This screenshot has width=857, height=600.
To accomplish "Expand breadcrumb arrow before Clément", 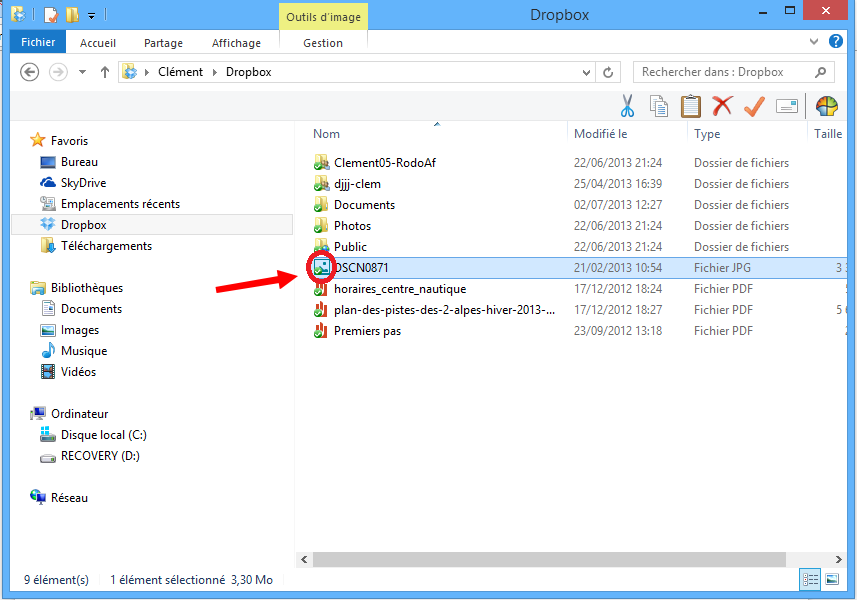I will pos(146,72).
